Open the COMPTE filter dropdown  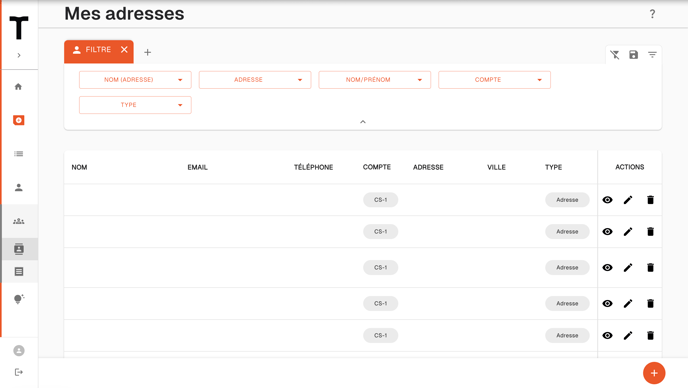494,80
